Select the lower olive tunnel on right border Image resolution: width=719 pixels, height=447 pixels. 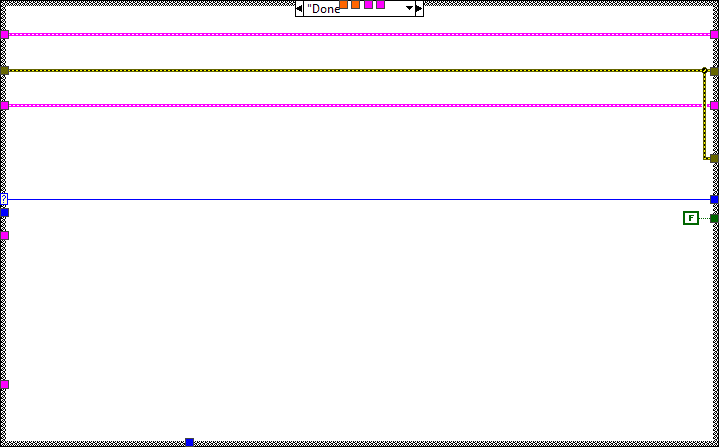point(714,158)
